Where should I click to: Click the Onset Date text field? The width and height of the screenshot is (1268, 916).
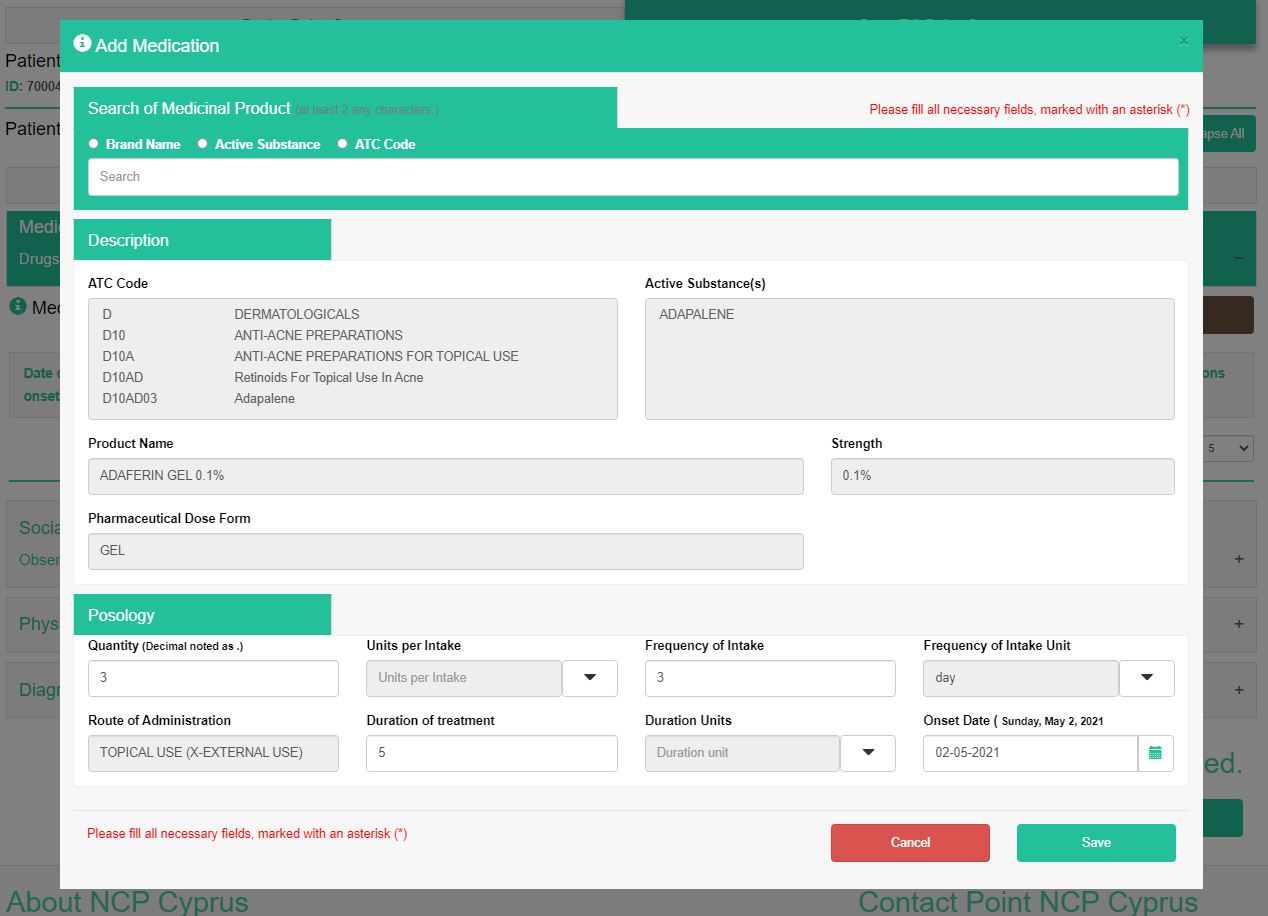[1029, 753]
